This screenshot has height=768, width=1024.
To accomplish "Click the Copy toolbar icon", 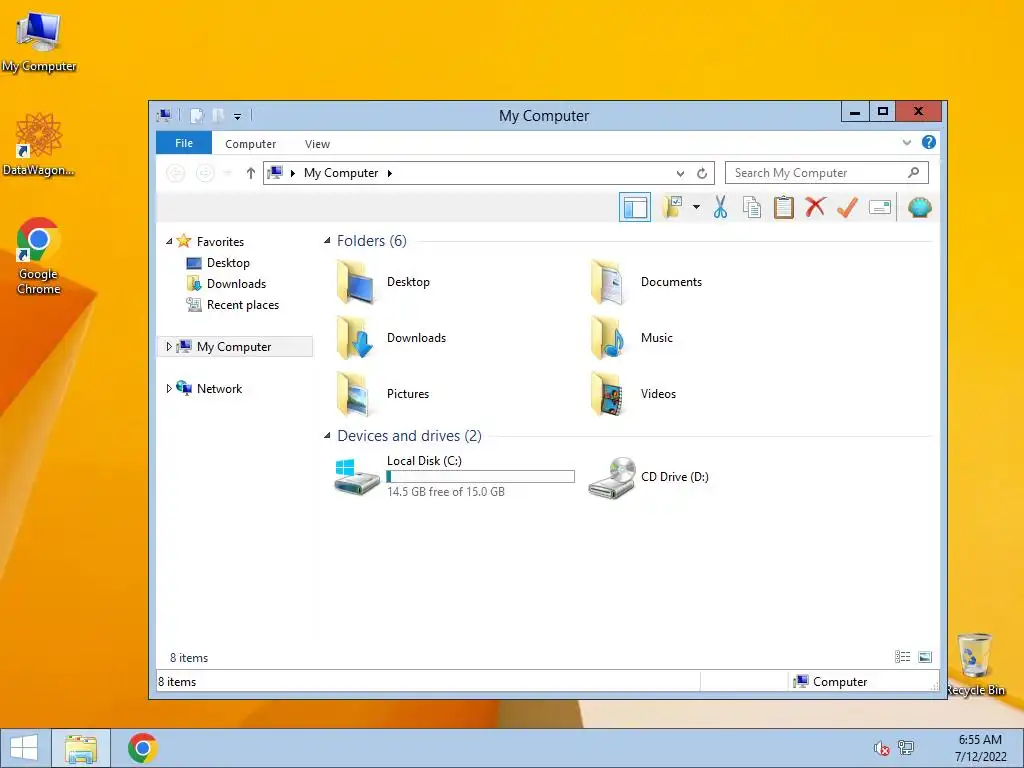I will pyautogui.click(x=752, y=208).
